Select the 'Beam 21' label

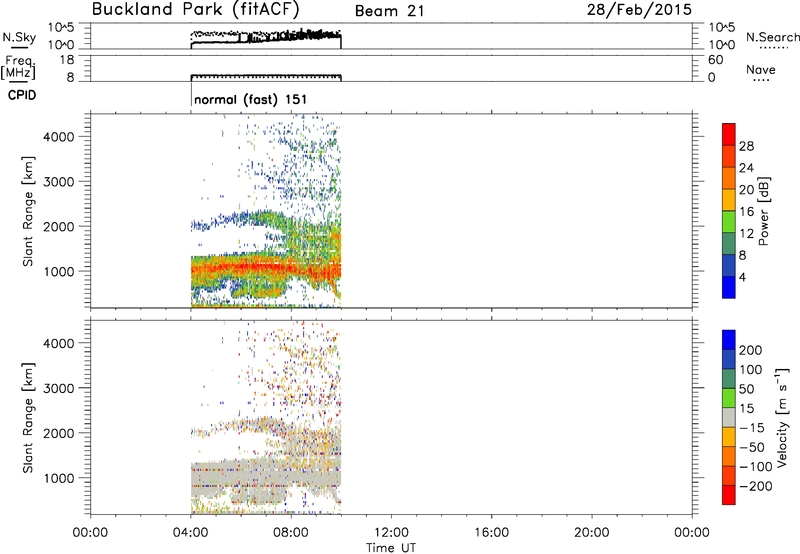point(389,11)
